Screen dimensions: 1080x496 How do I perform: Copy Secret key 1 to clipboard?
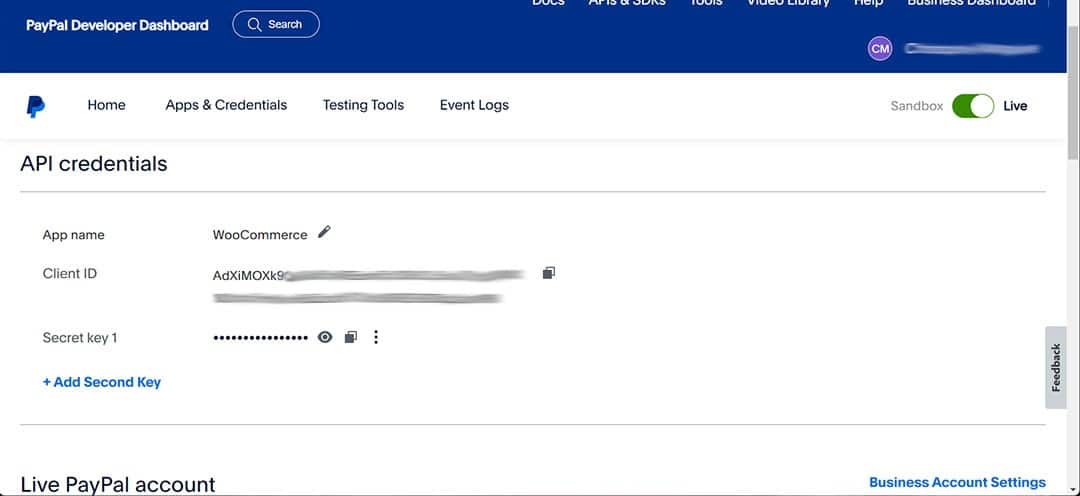point(350,338)
